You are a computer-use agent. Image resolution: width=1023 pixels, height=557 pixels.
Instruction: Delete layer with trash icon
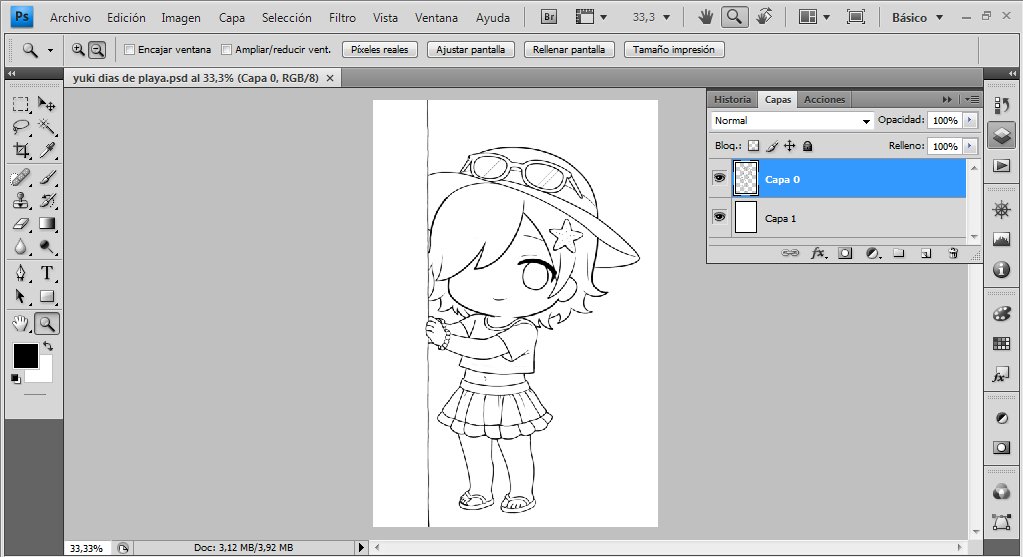tap(953, 253)
